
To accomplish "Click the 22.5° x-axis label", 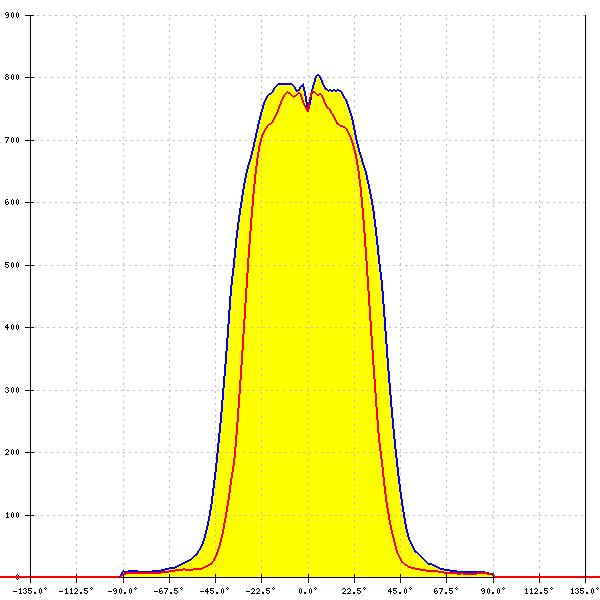I will click(354, 591).
